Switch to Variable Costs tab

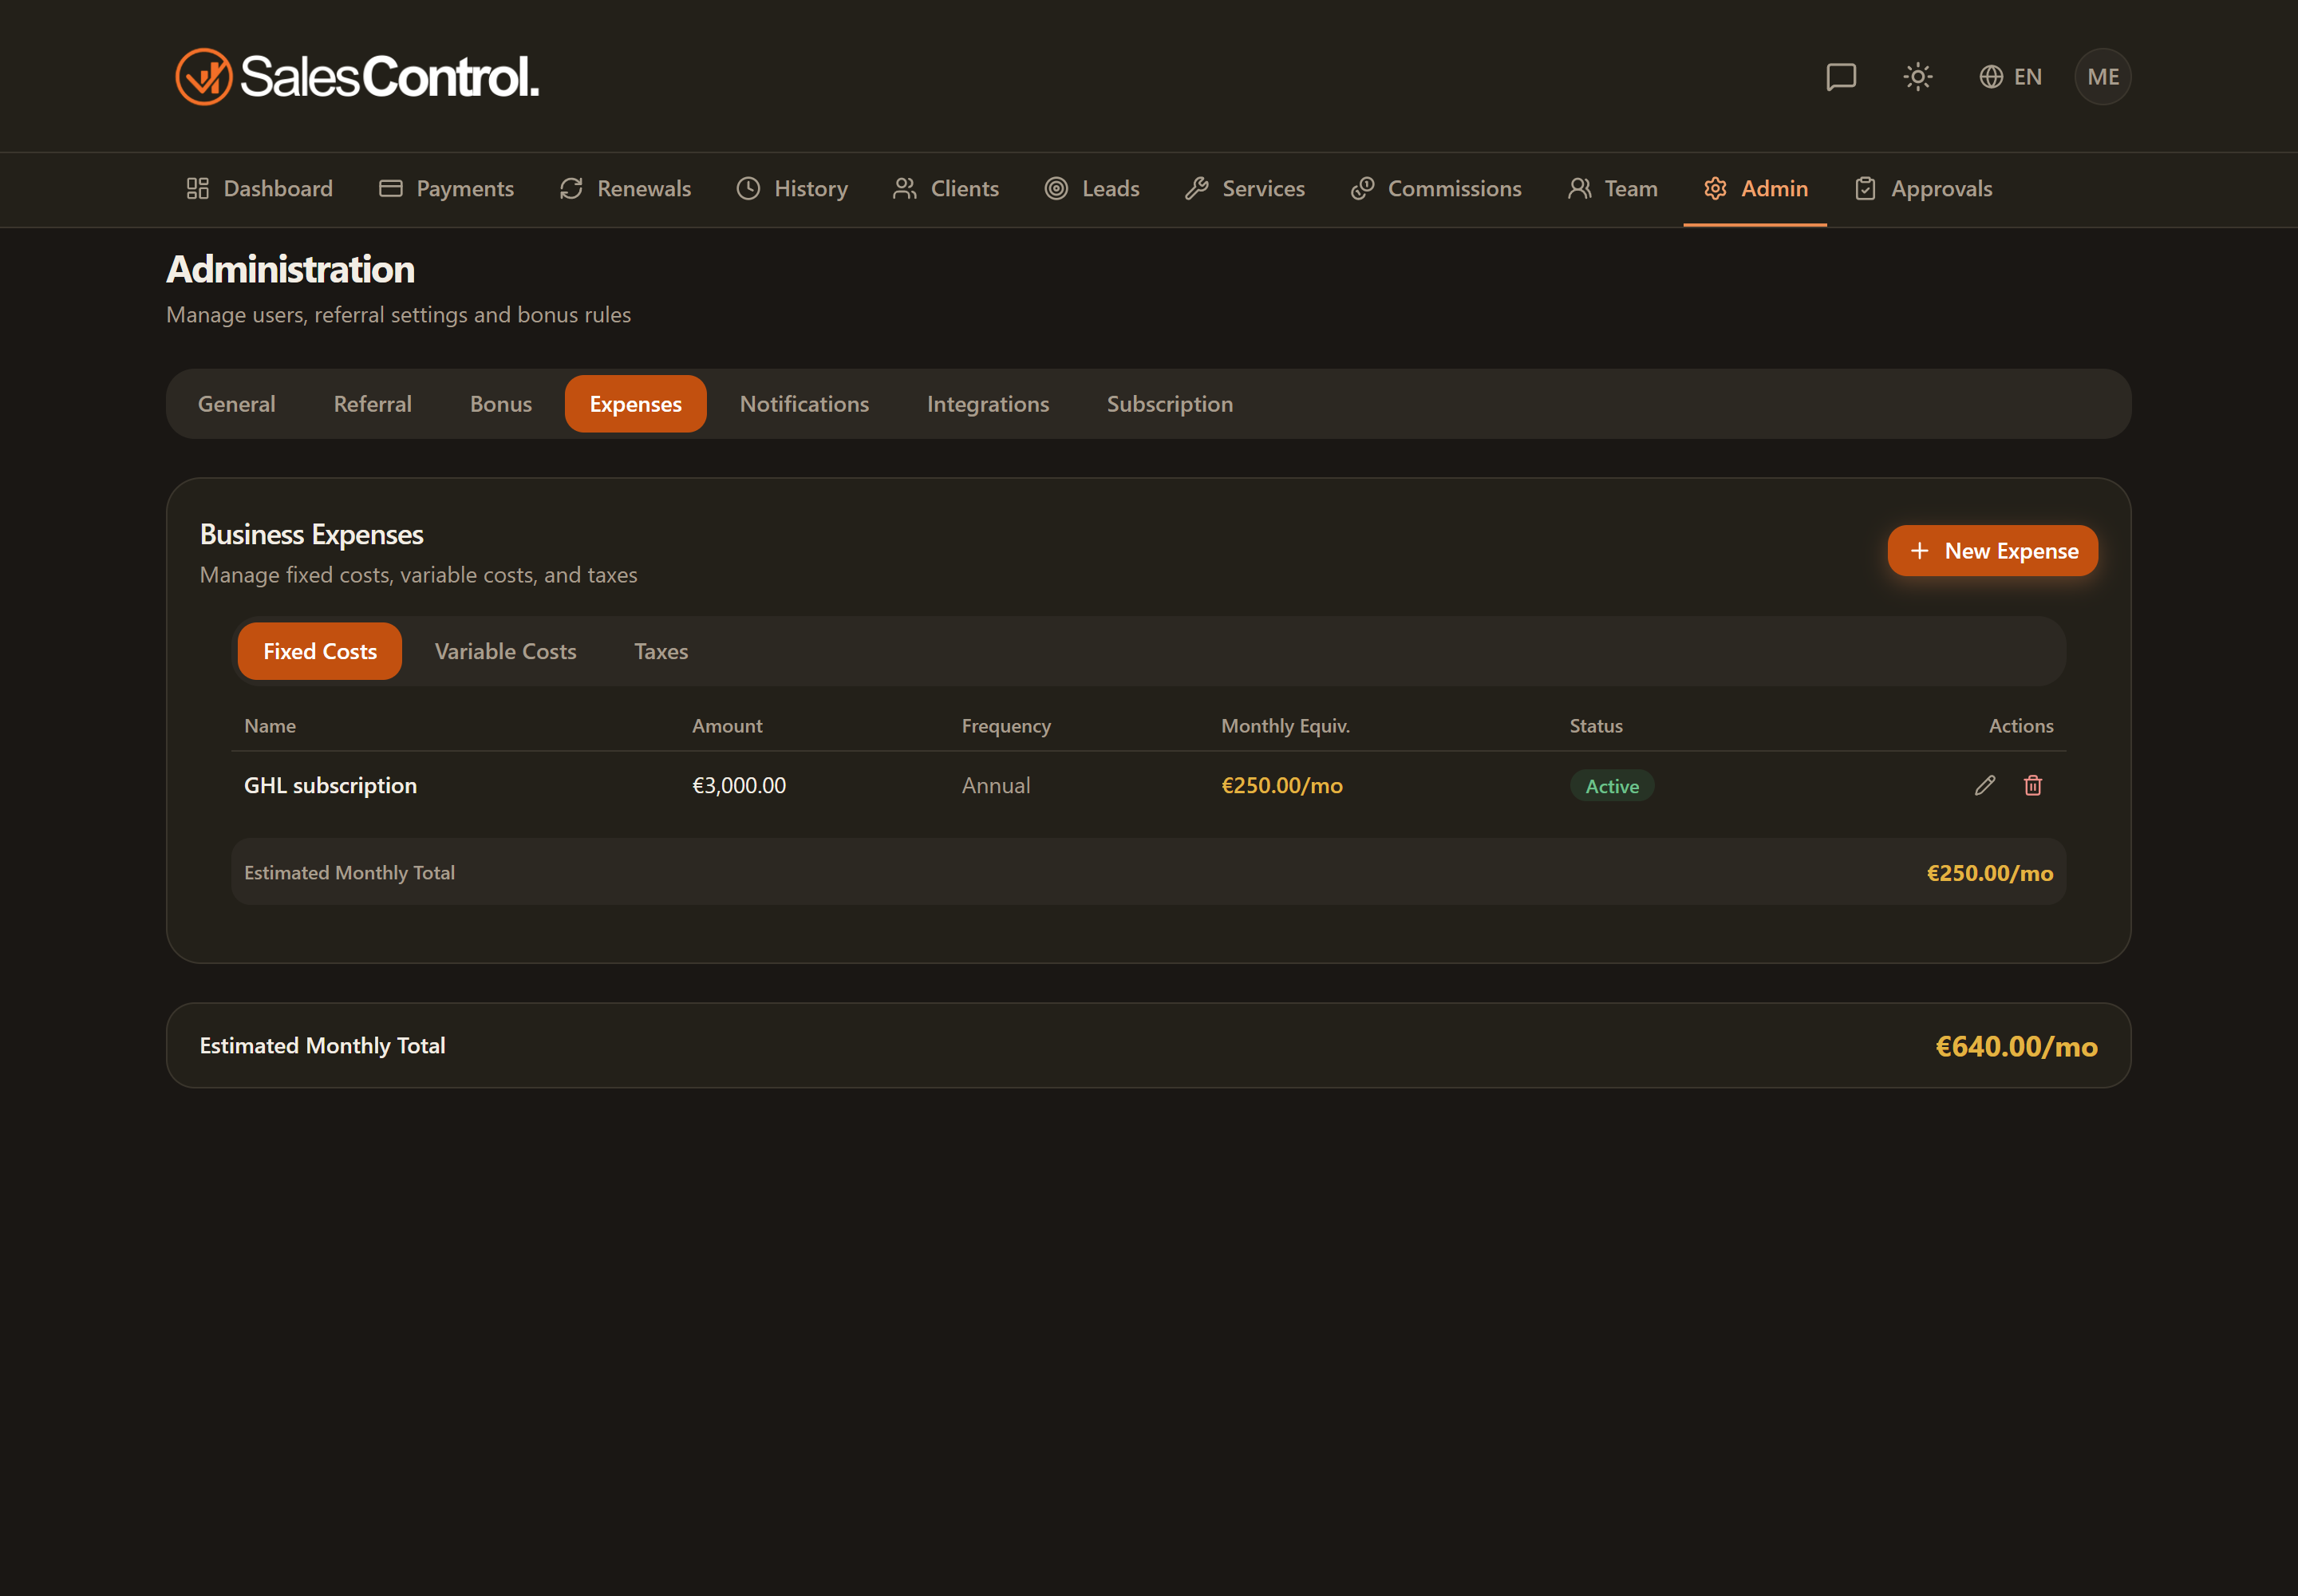(505, 651)
